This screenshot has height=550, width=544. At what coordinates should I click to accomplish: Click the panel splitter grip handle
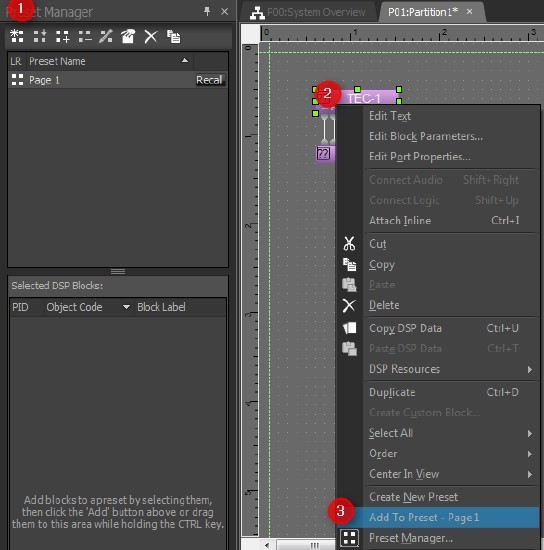[118, 271]
